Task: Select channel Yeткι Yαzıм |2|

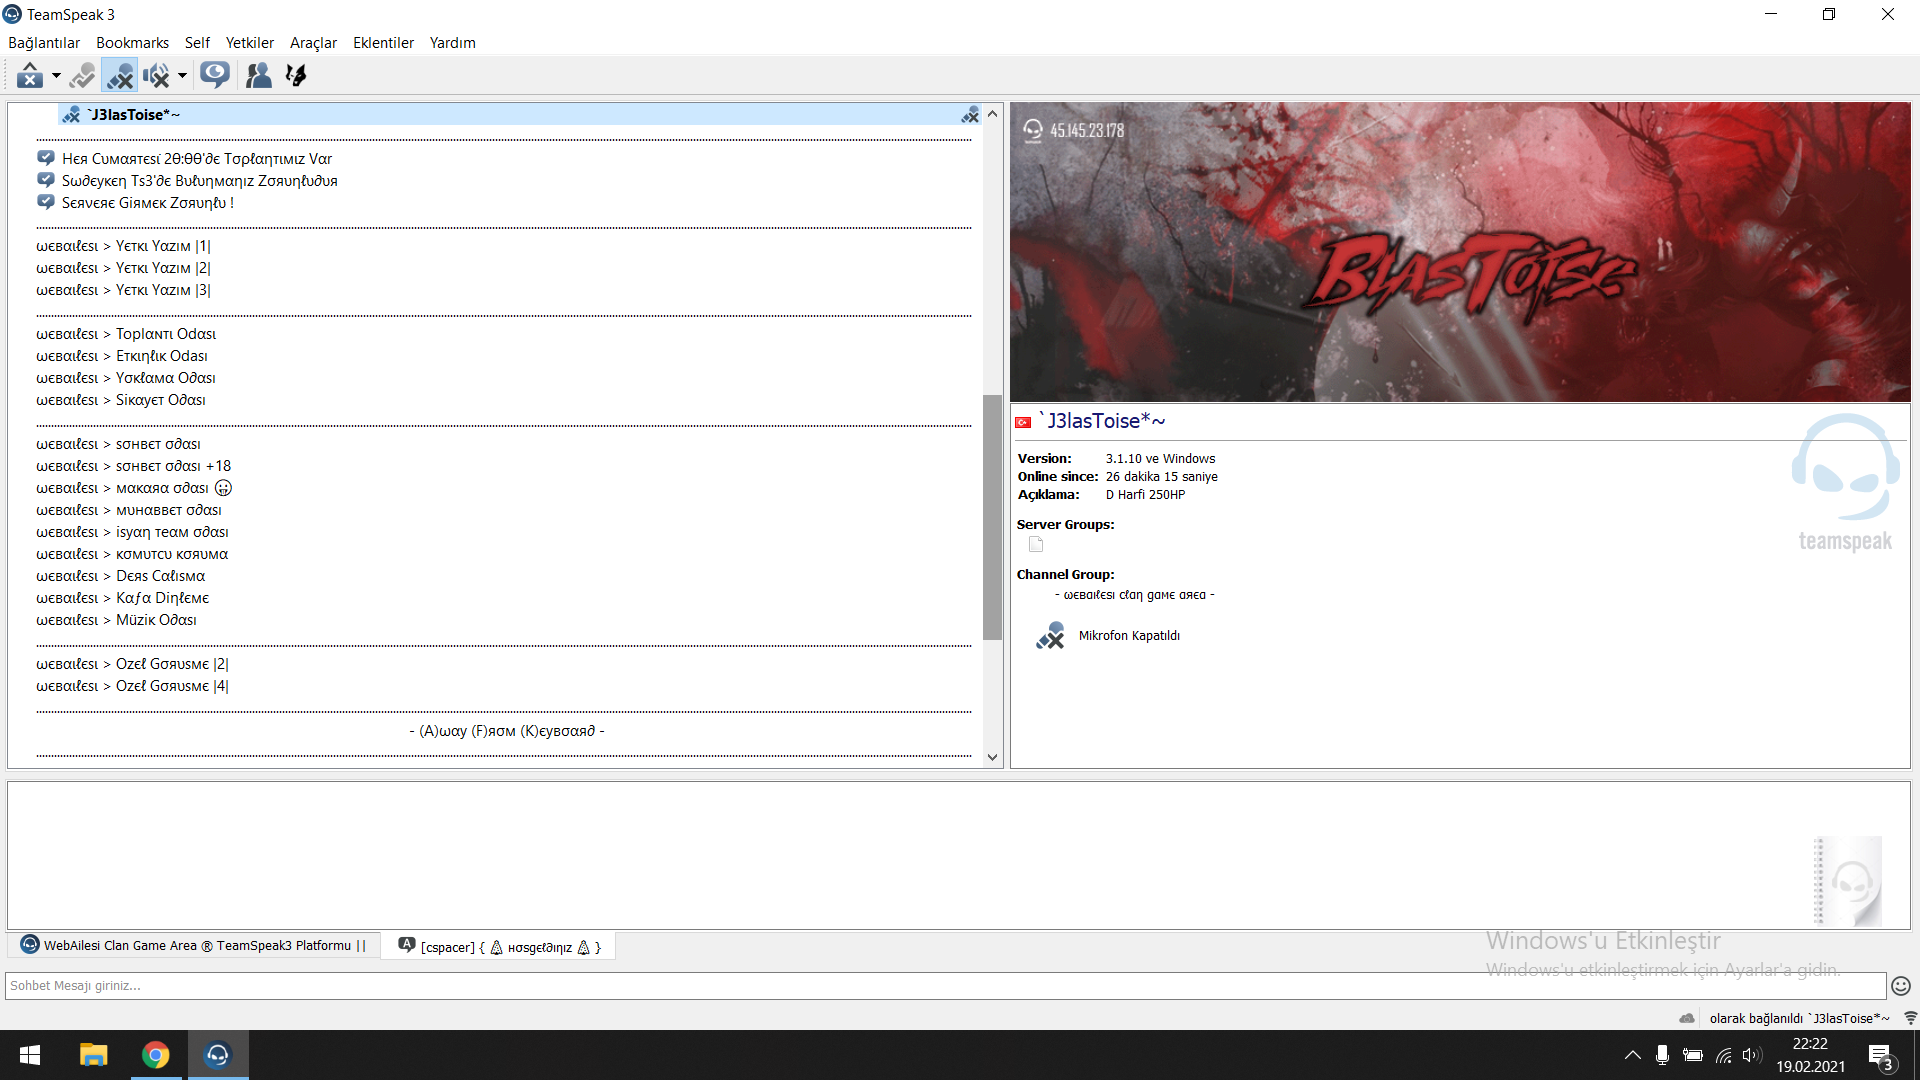Action: click(124, 268)
